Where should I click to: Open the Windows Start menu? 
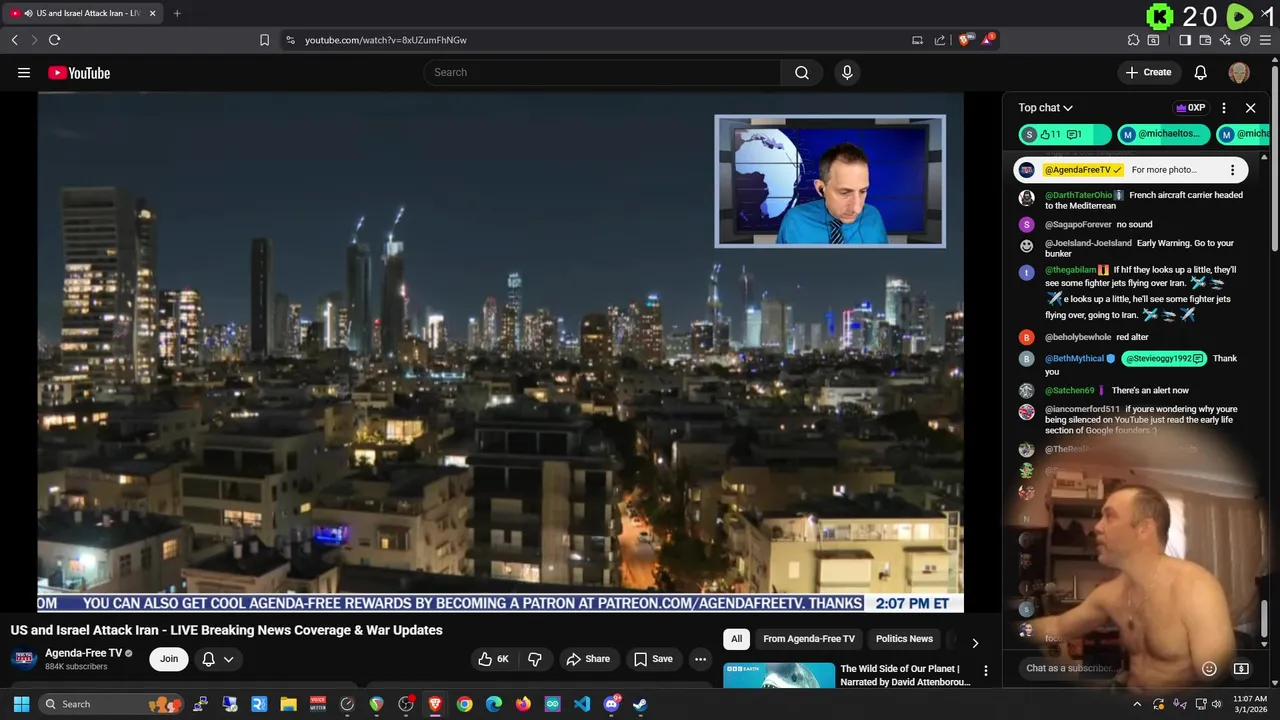[21, 704]
